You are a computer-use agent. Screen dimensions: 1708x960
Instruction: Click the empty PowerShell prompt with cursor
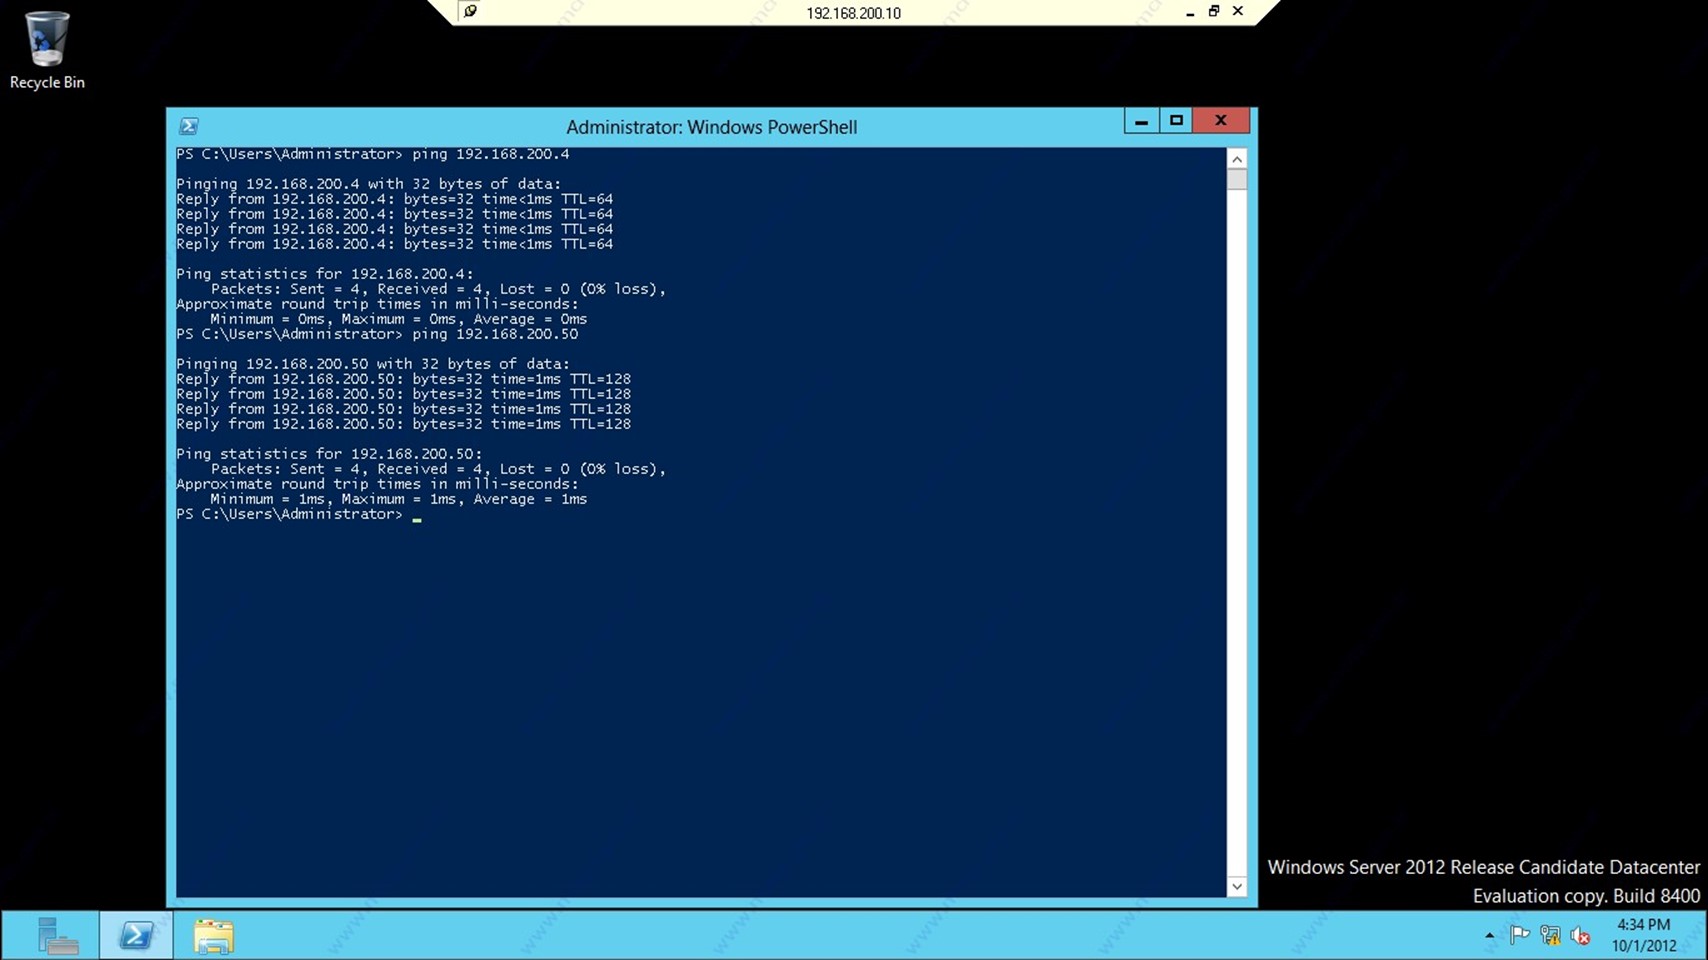pos(299,514)
